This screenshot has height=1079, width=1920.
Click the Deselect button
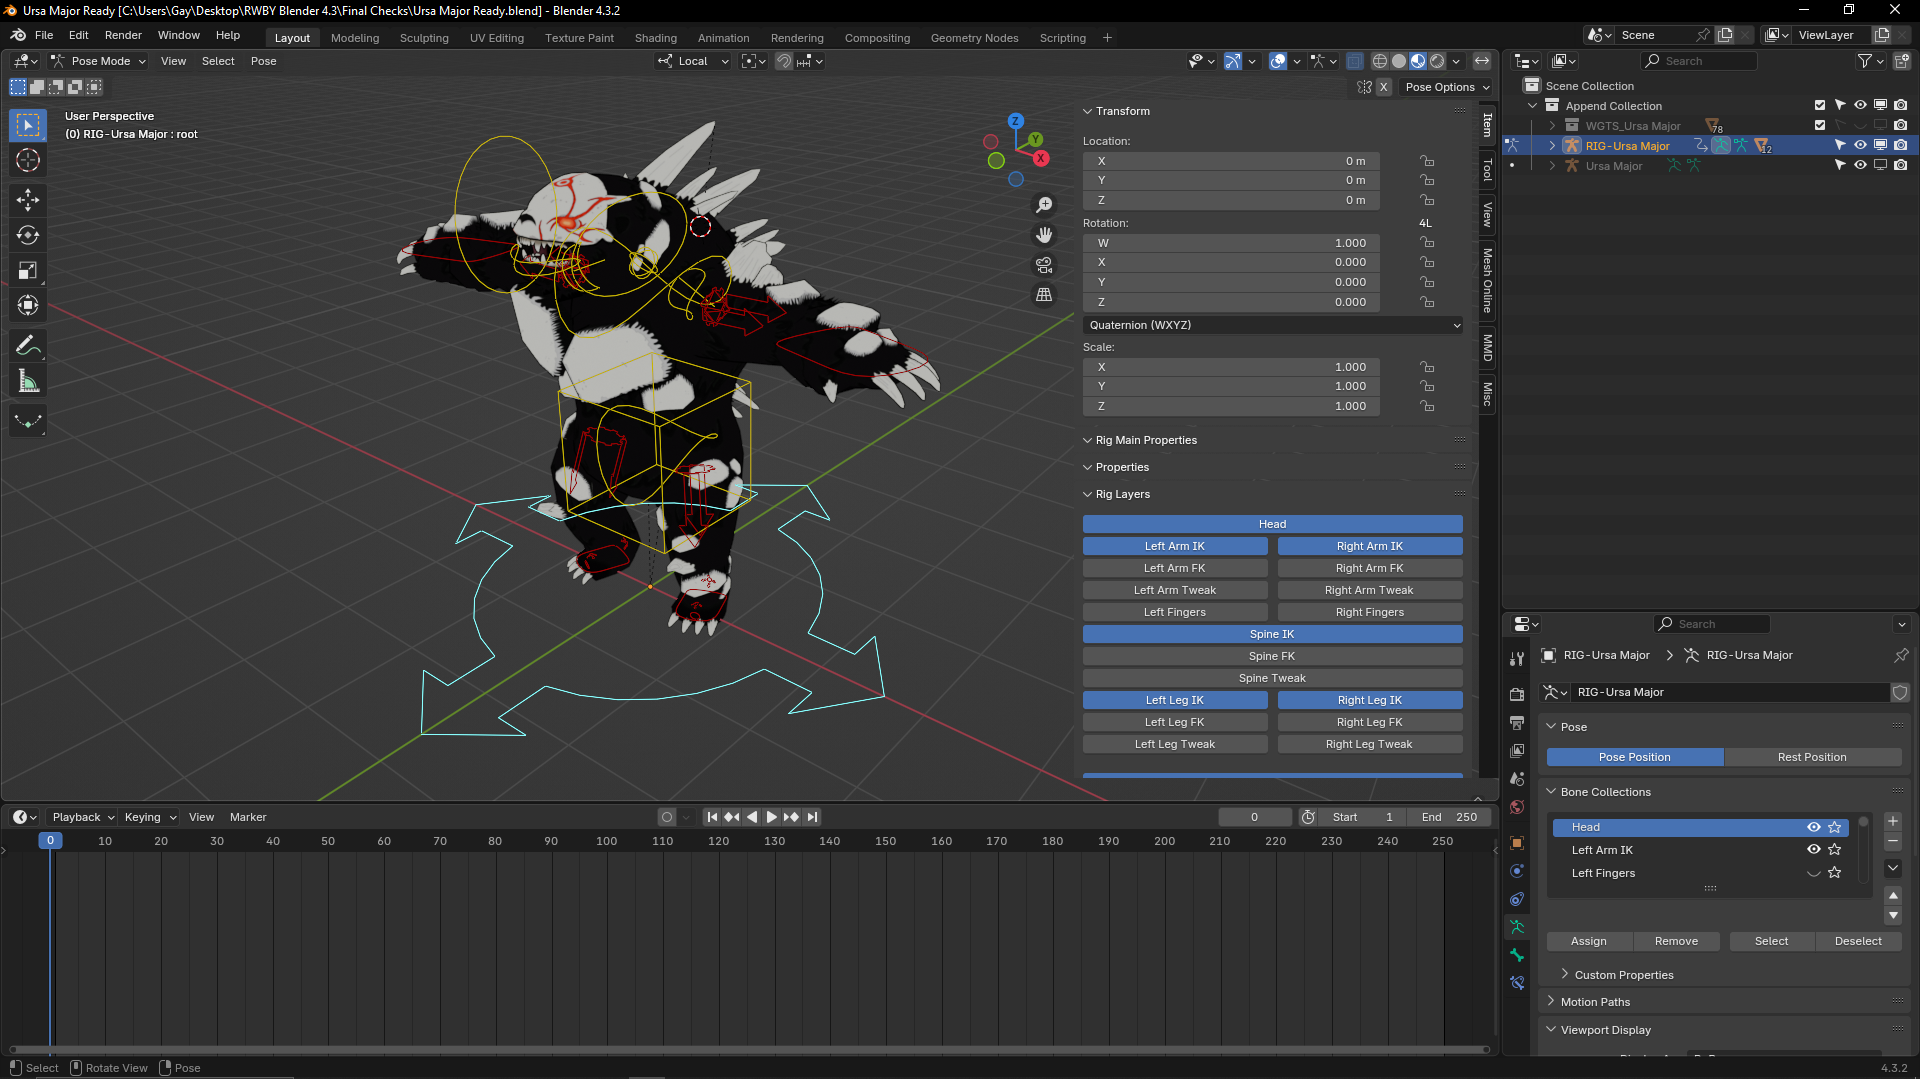[x=1858, y=941]
